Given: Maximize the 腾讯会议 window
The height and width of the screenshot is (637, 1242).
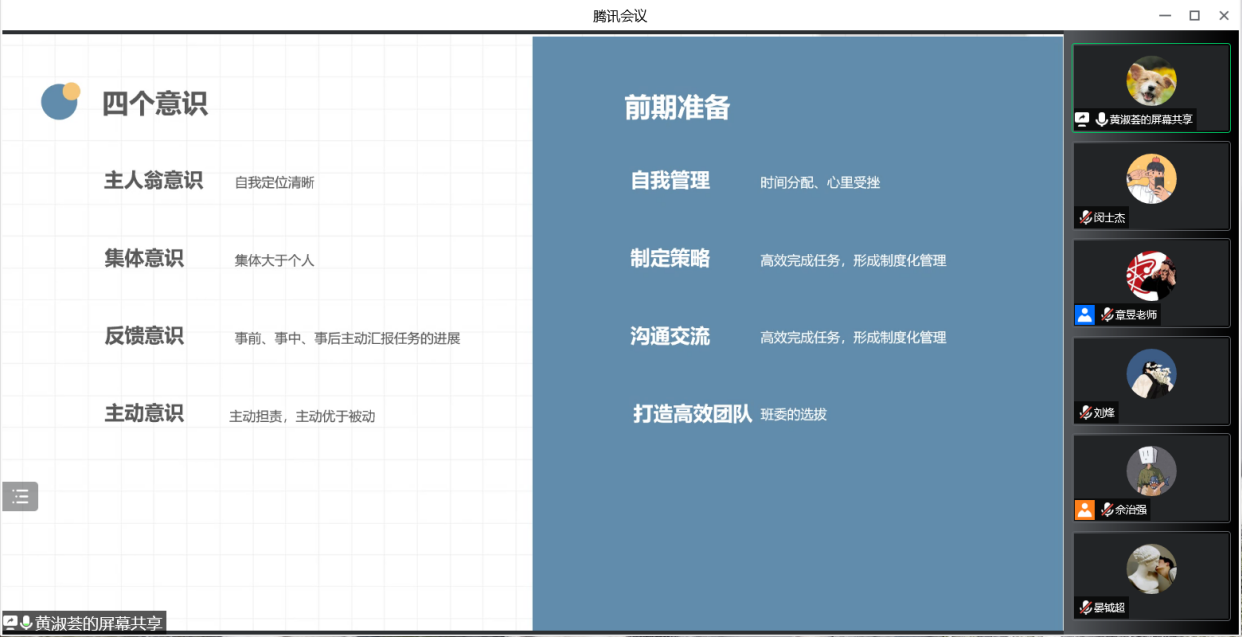Looking at the screenshot, I should point(1194,15).
